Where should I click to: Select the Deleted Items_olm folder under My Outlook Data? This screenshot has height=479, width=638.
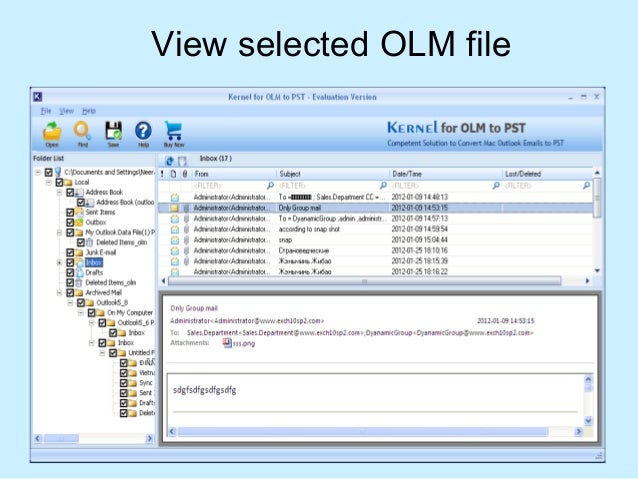click(x=121, y=243)
